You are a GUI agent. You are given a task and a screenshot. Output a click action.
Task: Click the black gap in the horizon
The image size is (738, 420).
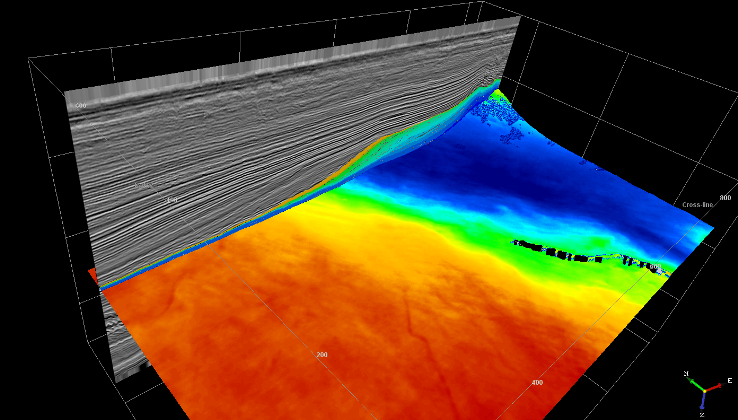[x=560, y=250]
